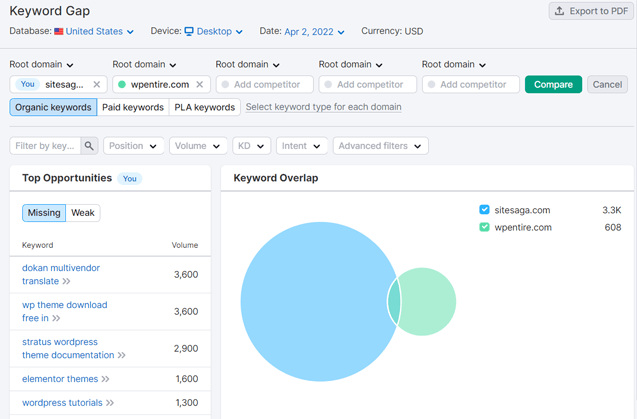Click the Keyword column header
637x419 pixels.
point(37,245)
